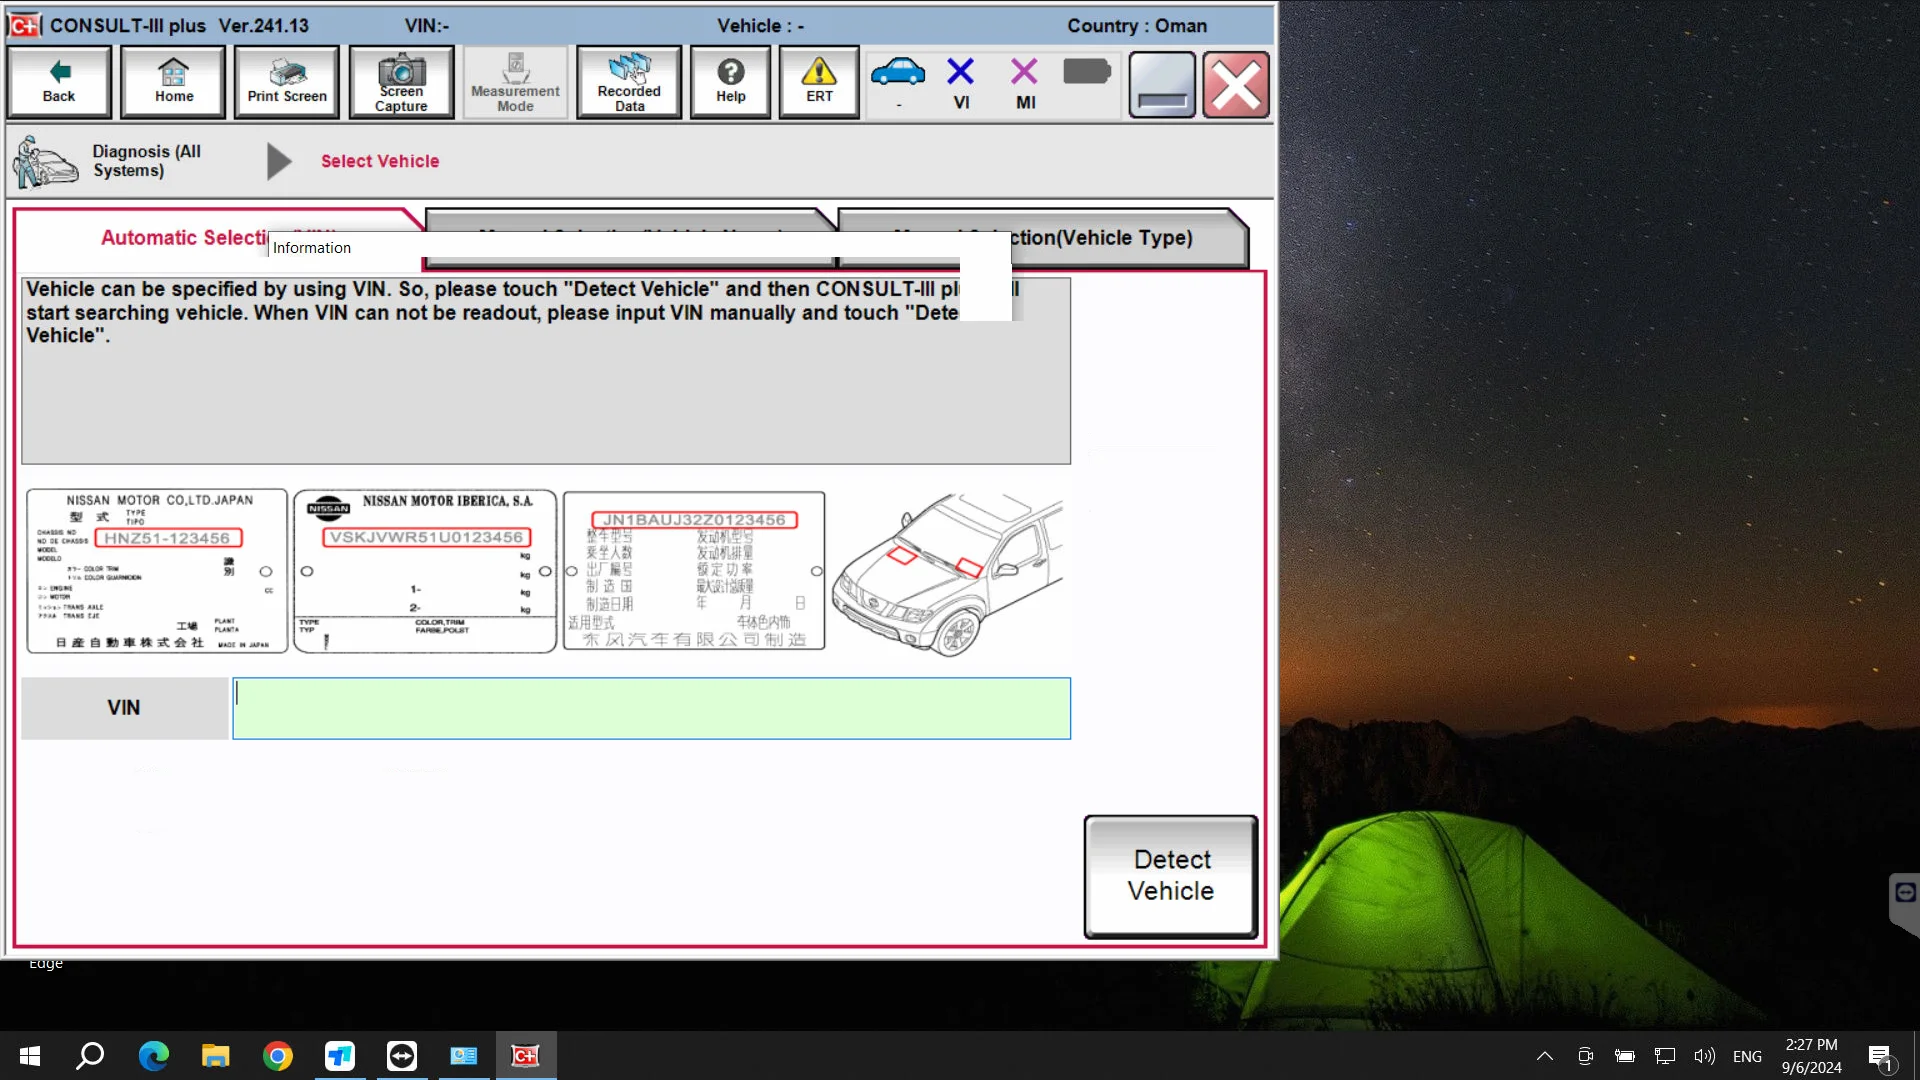
Task: Click the network icon in system tray
Action: coord(1665,1056)
